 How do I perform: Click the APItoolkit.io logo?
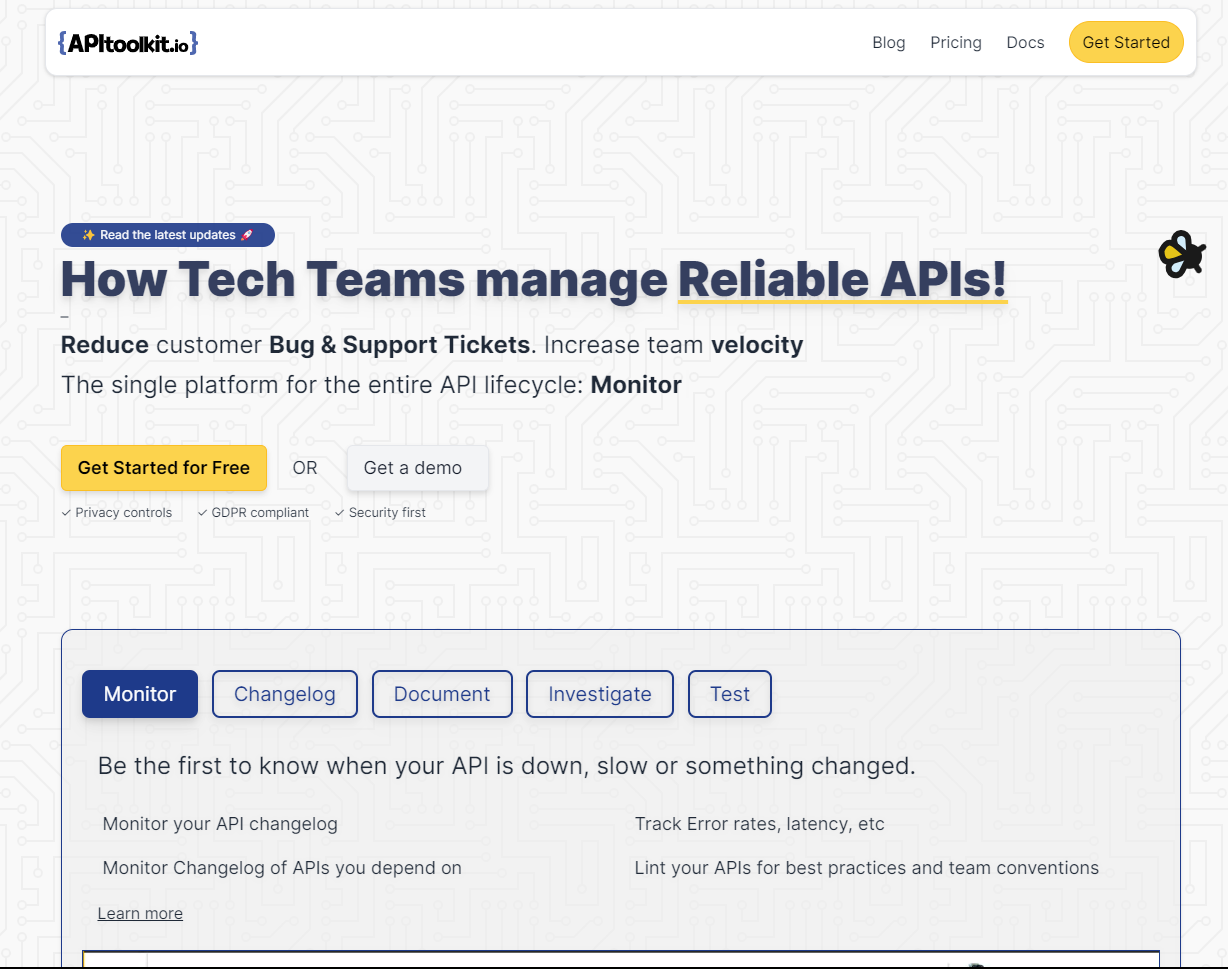point(127,42)
